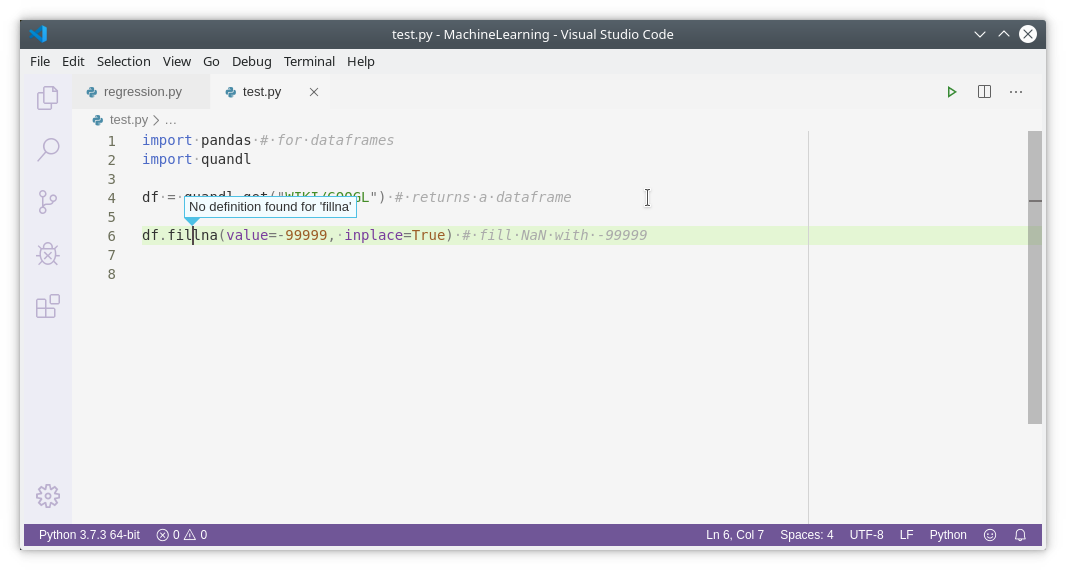Click the value -99999 on line 6

click(302, 235)
